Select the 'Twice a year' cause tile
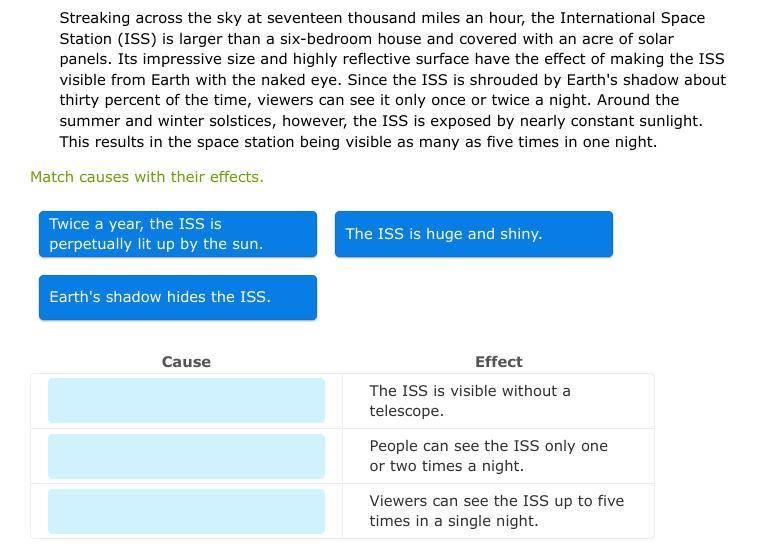This screenshot has width=774, height=557. (178, 234)
